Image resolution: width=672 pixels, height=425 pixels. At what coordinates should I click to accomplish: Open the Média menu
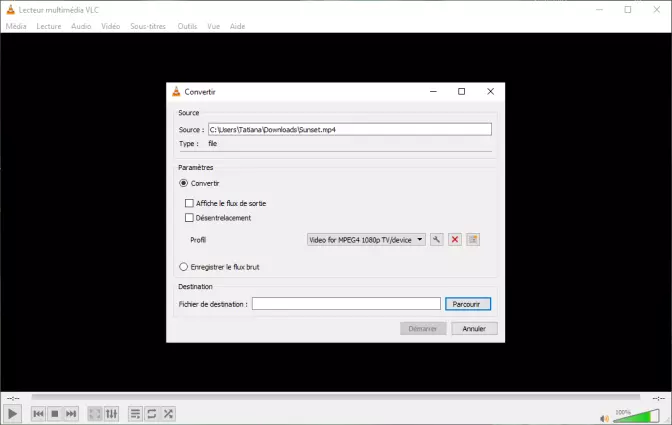16,26
